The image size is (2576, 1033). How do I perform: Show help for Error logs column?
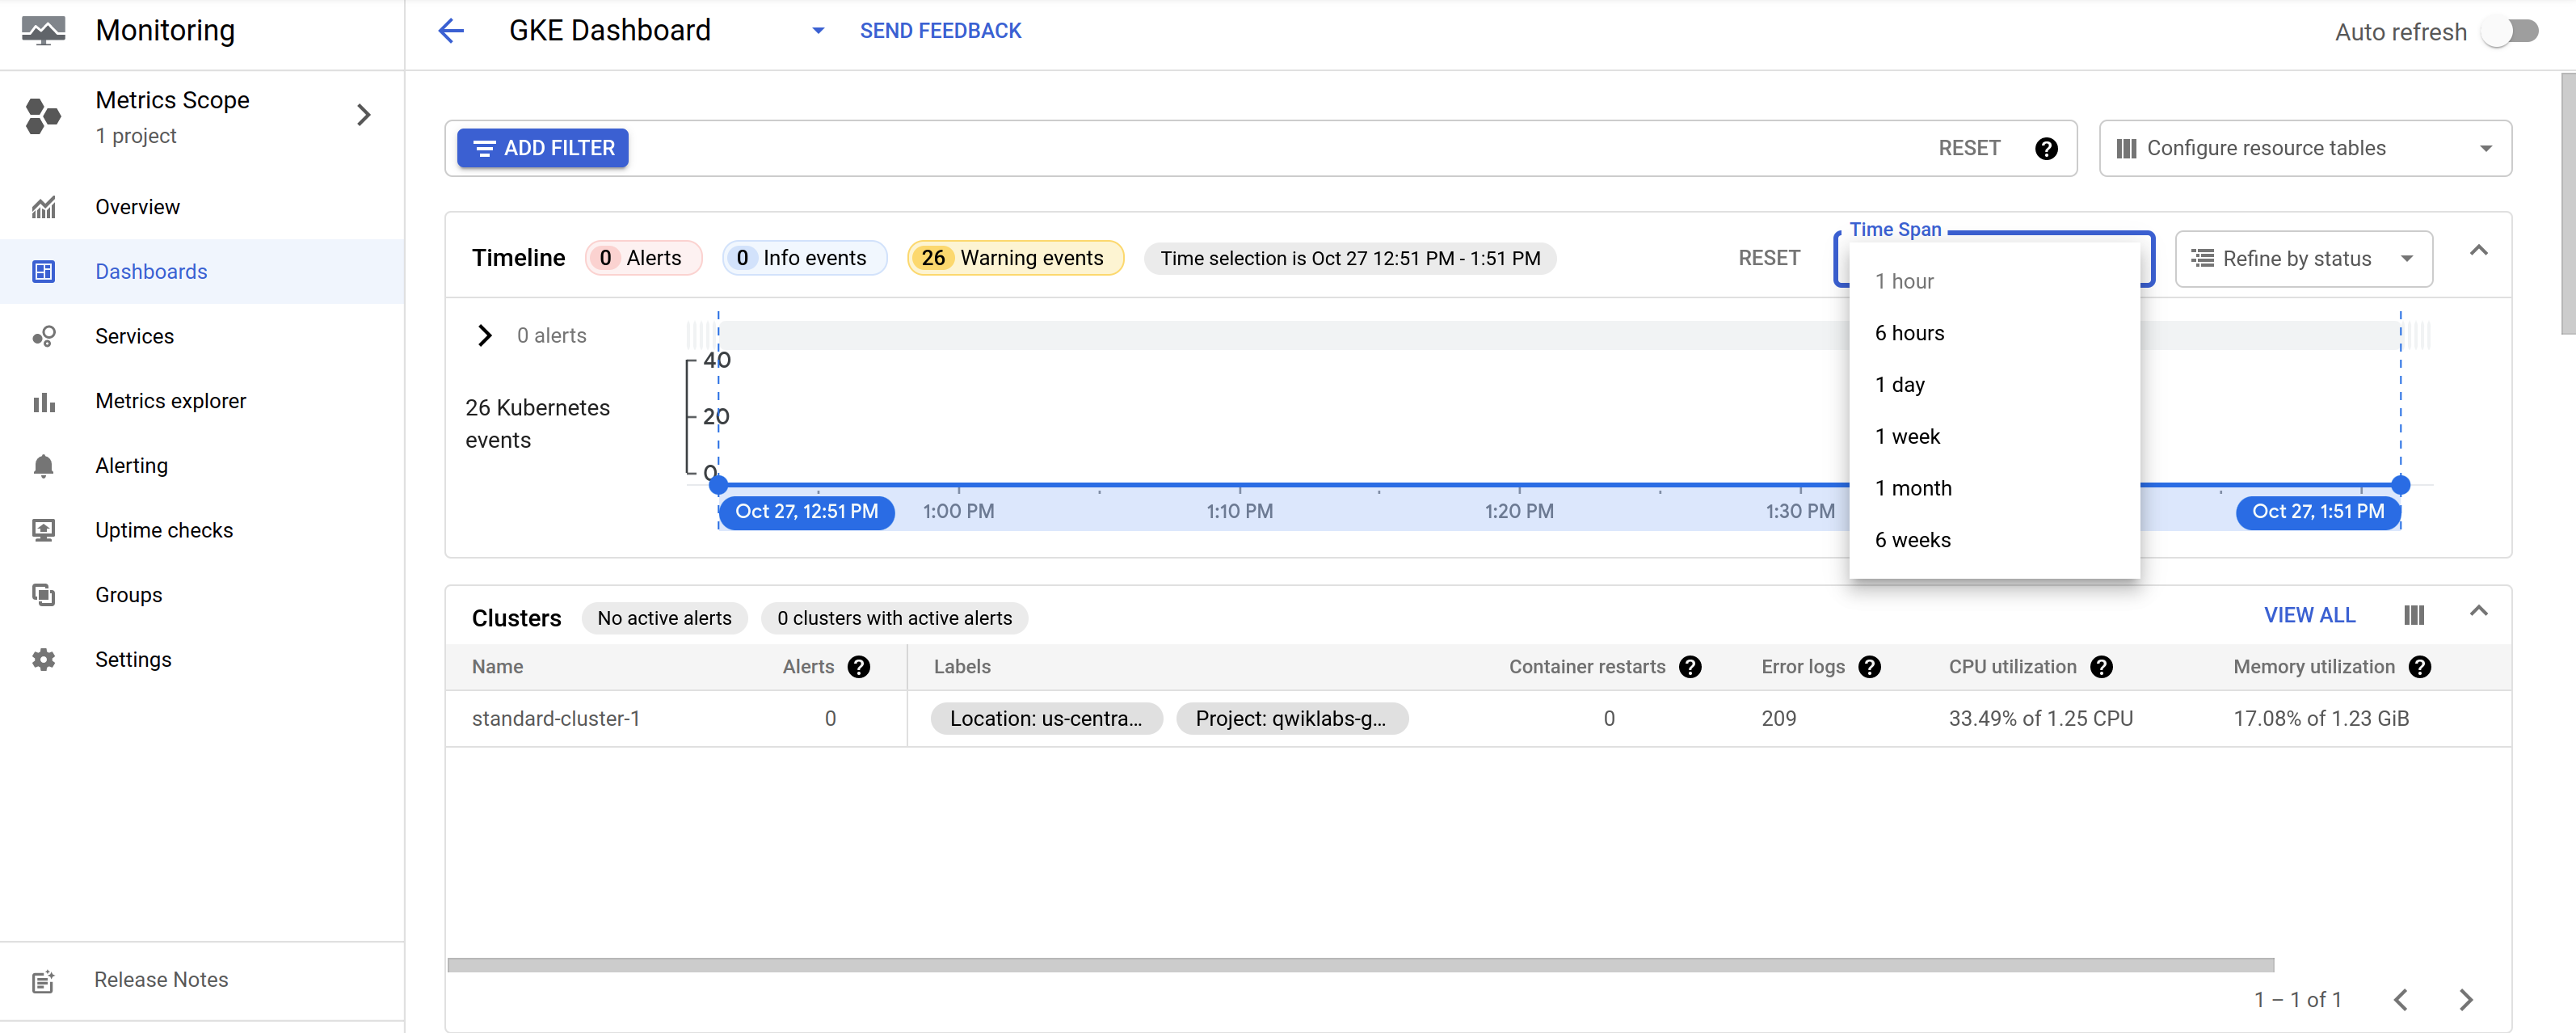tap(1869, 667)
